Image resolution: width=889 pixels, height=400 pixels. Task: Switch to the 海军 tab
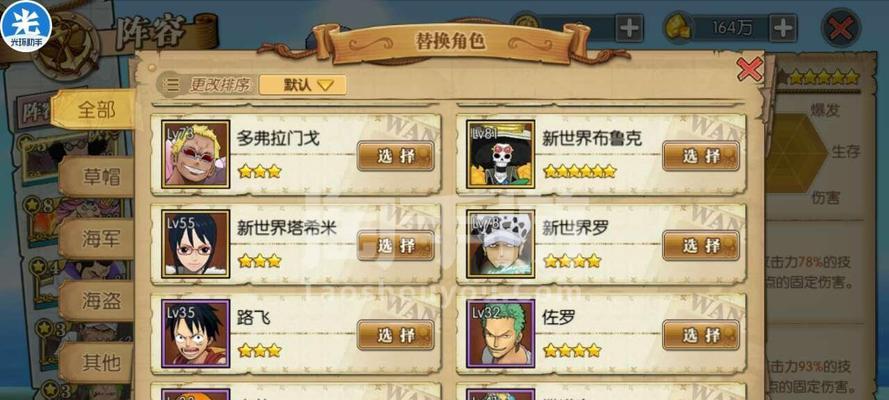[100, 239]
